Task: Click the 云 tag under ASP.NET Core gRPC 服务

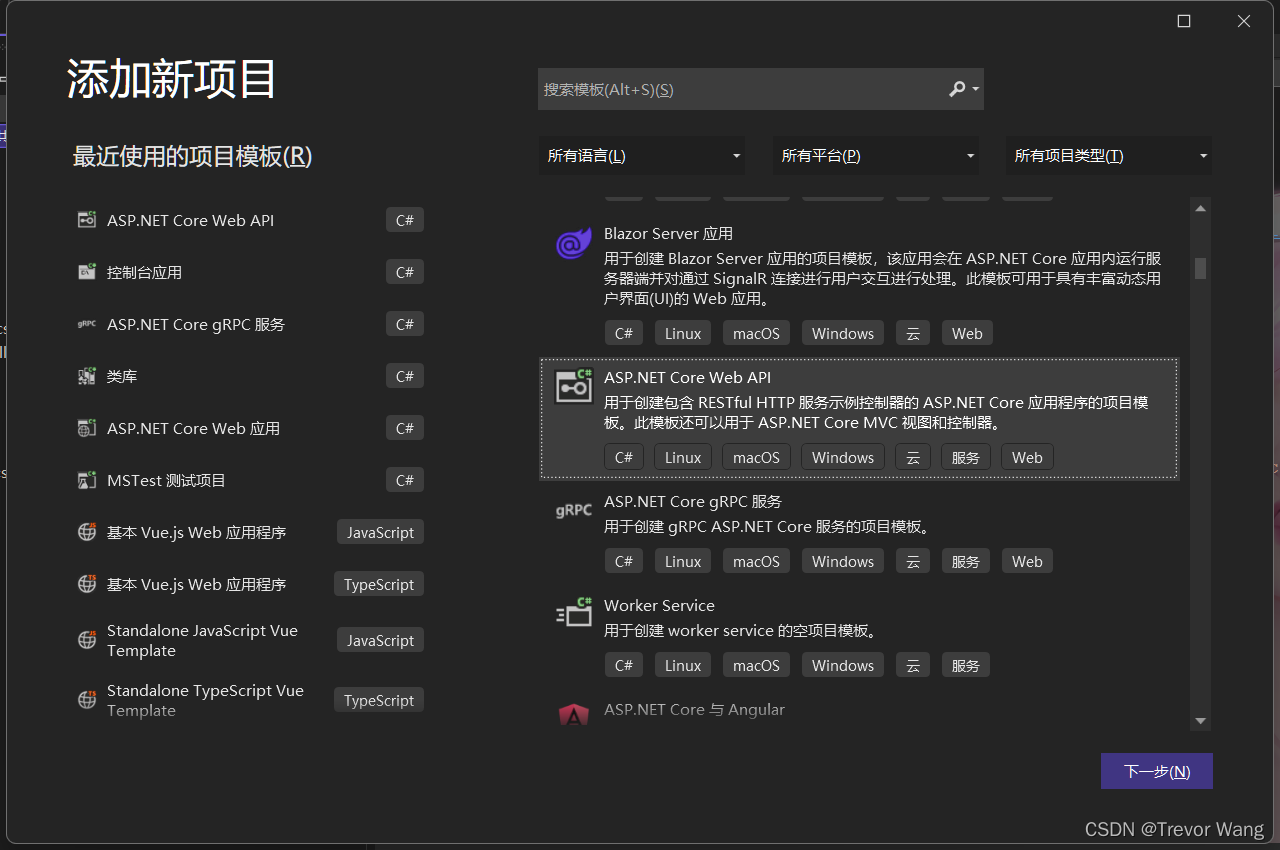Action: [x=912, y=560]
